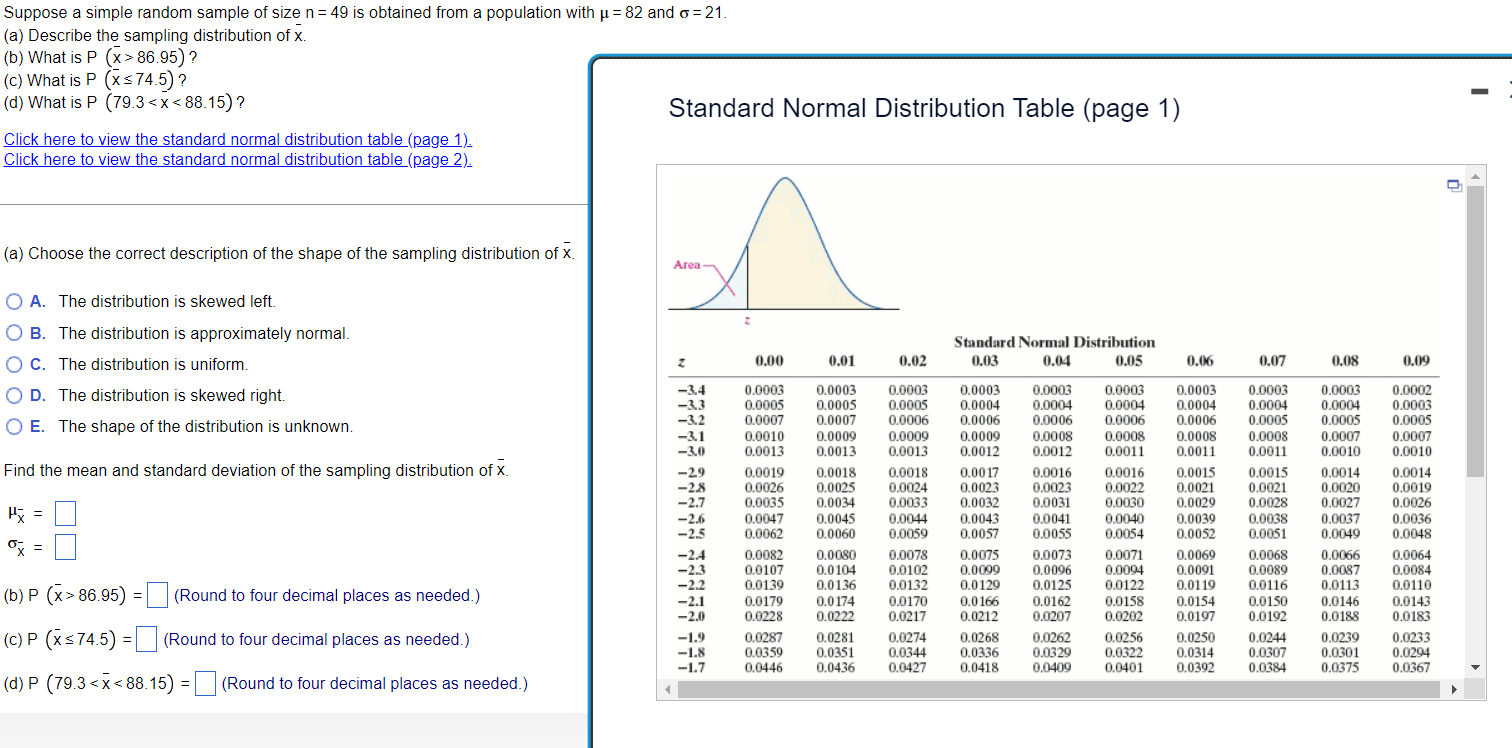Pick option E, shape of distribution is unknown
Image resolution: width=1512 pixels, height=748 pixels.
[12, 426]
